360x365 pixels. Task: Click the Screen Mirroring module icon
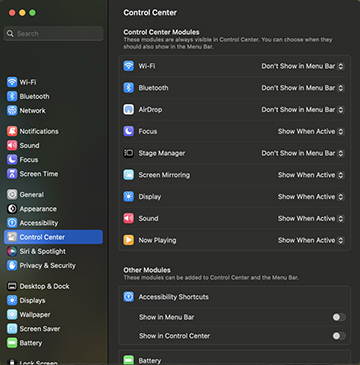coord(129,175)
